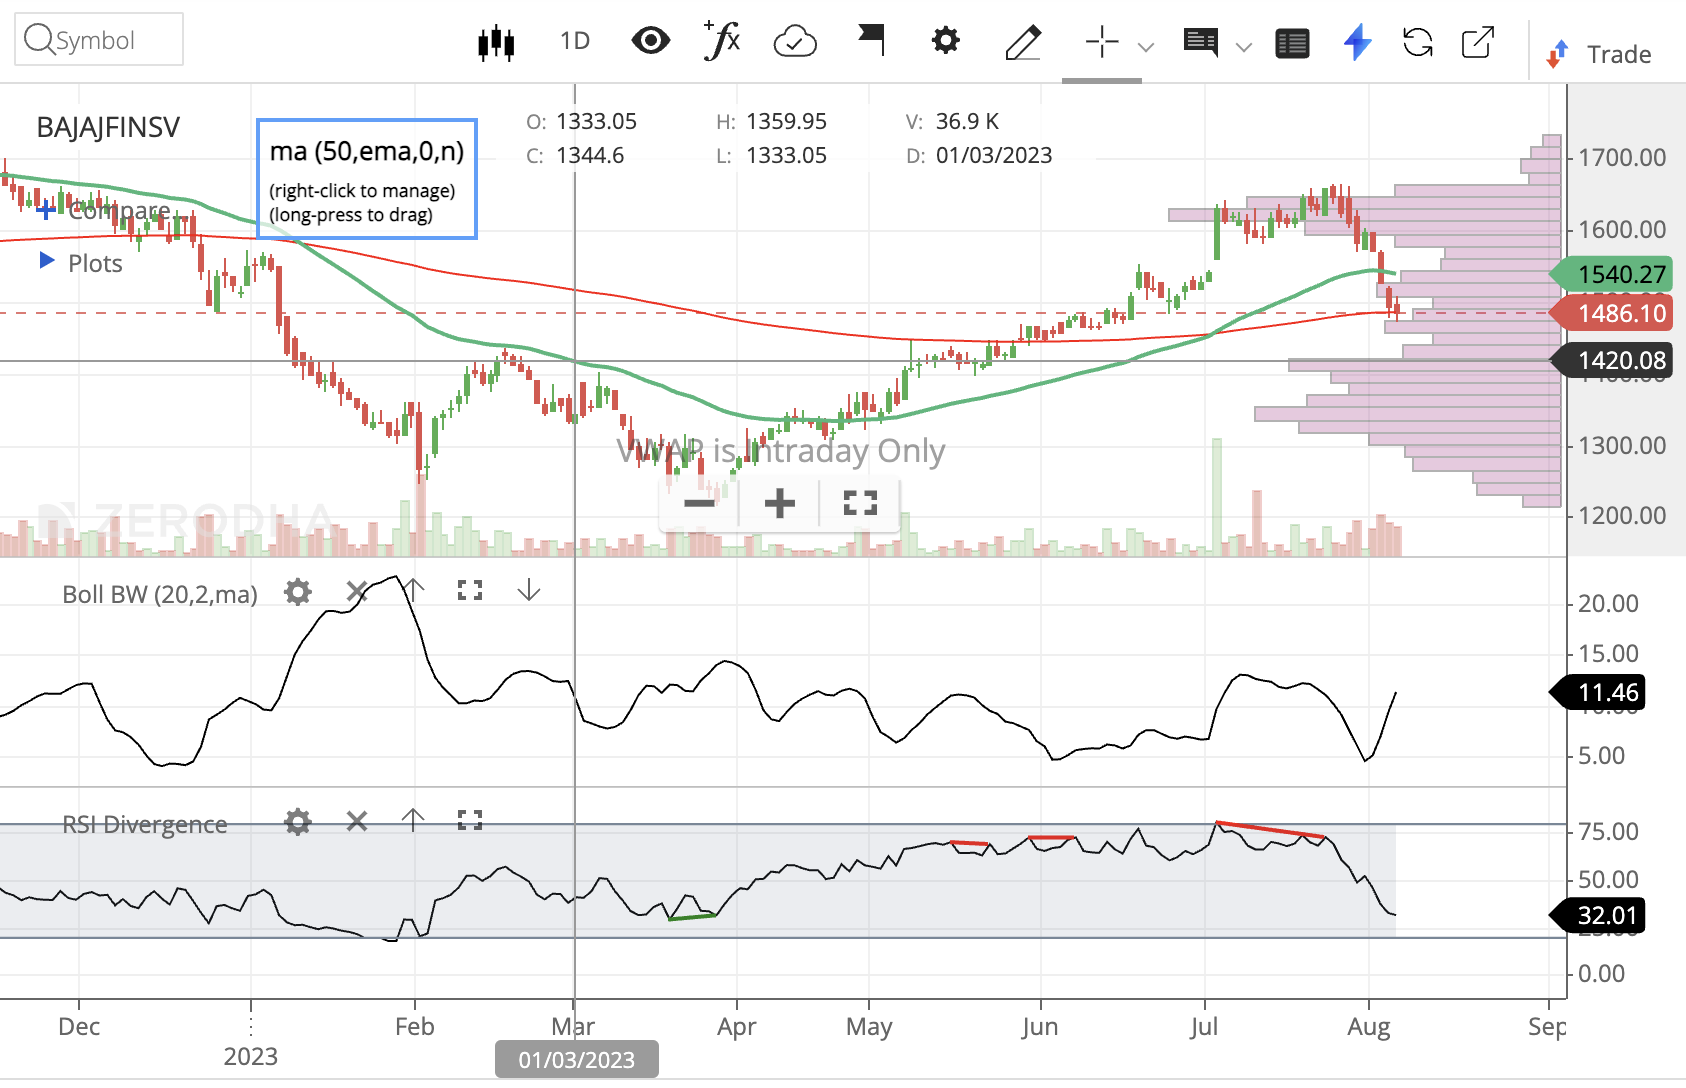Close the RSI Divergence panel
This screenshot has width=1686, height=1088.
click(356, 821)
